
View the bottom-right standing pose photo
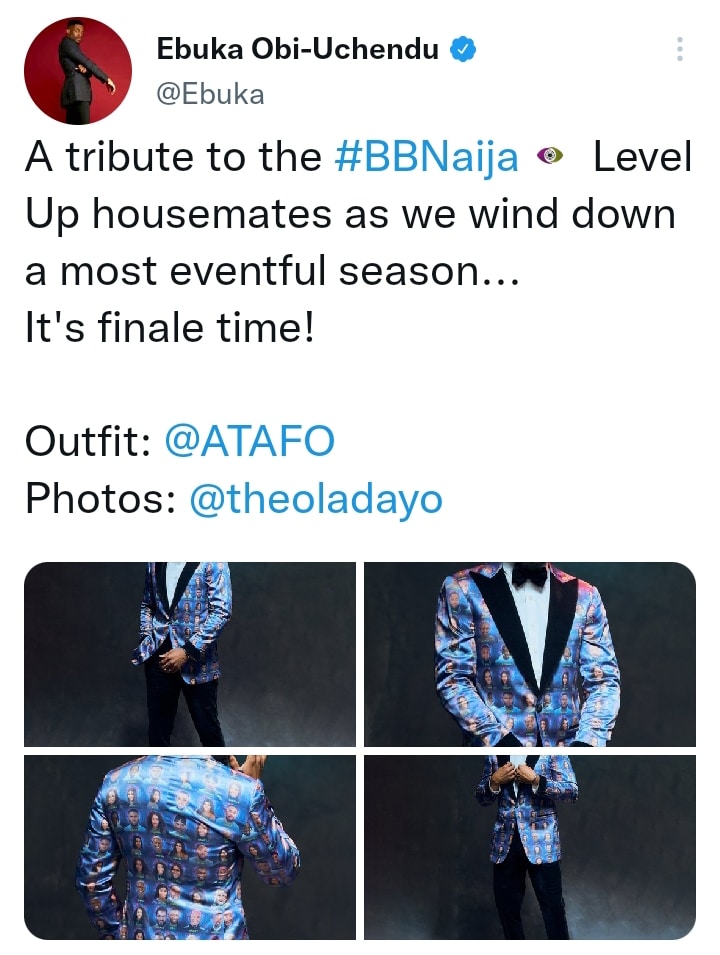[x=530, y=847]
